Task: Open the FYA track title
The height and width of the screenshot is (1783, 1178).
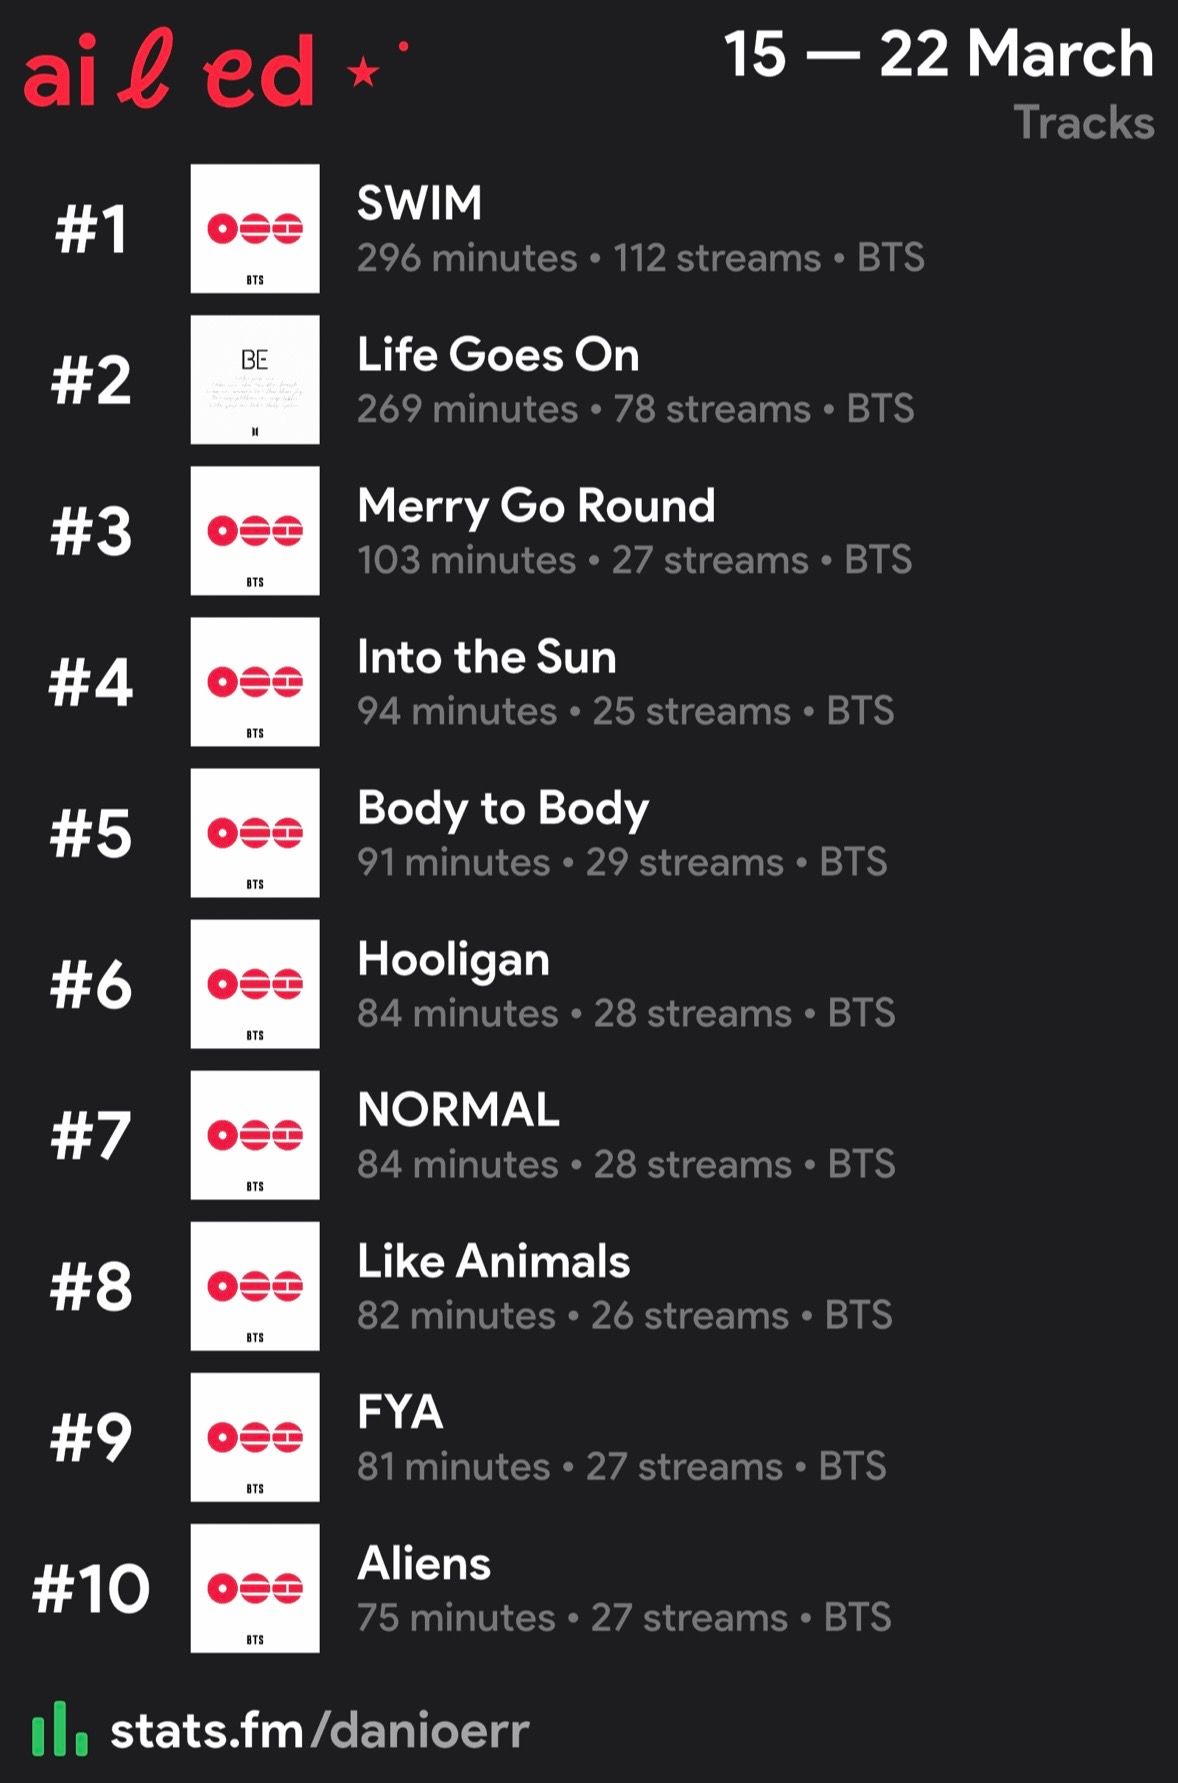Action: [x=400, y=1412]
